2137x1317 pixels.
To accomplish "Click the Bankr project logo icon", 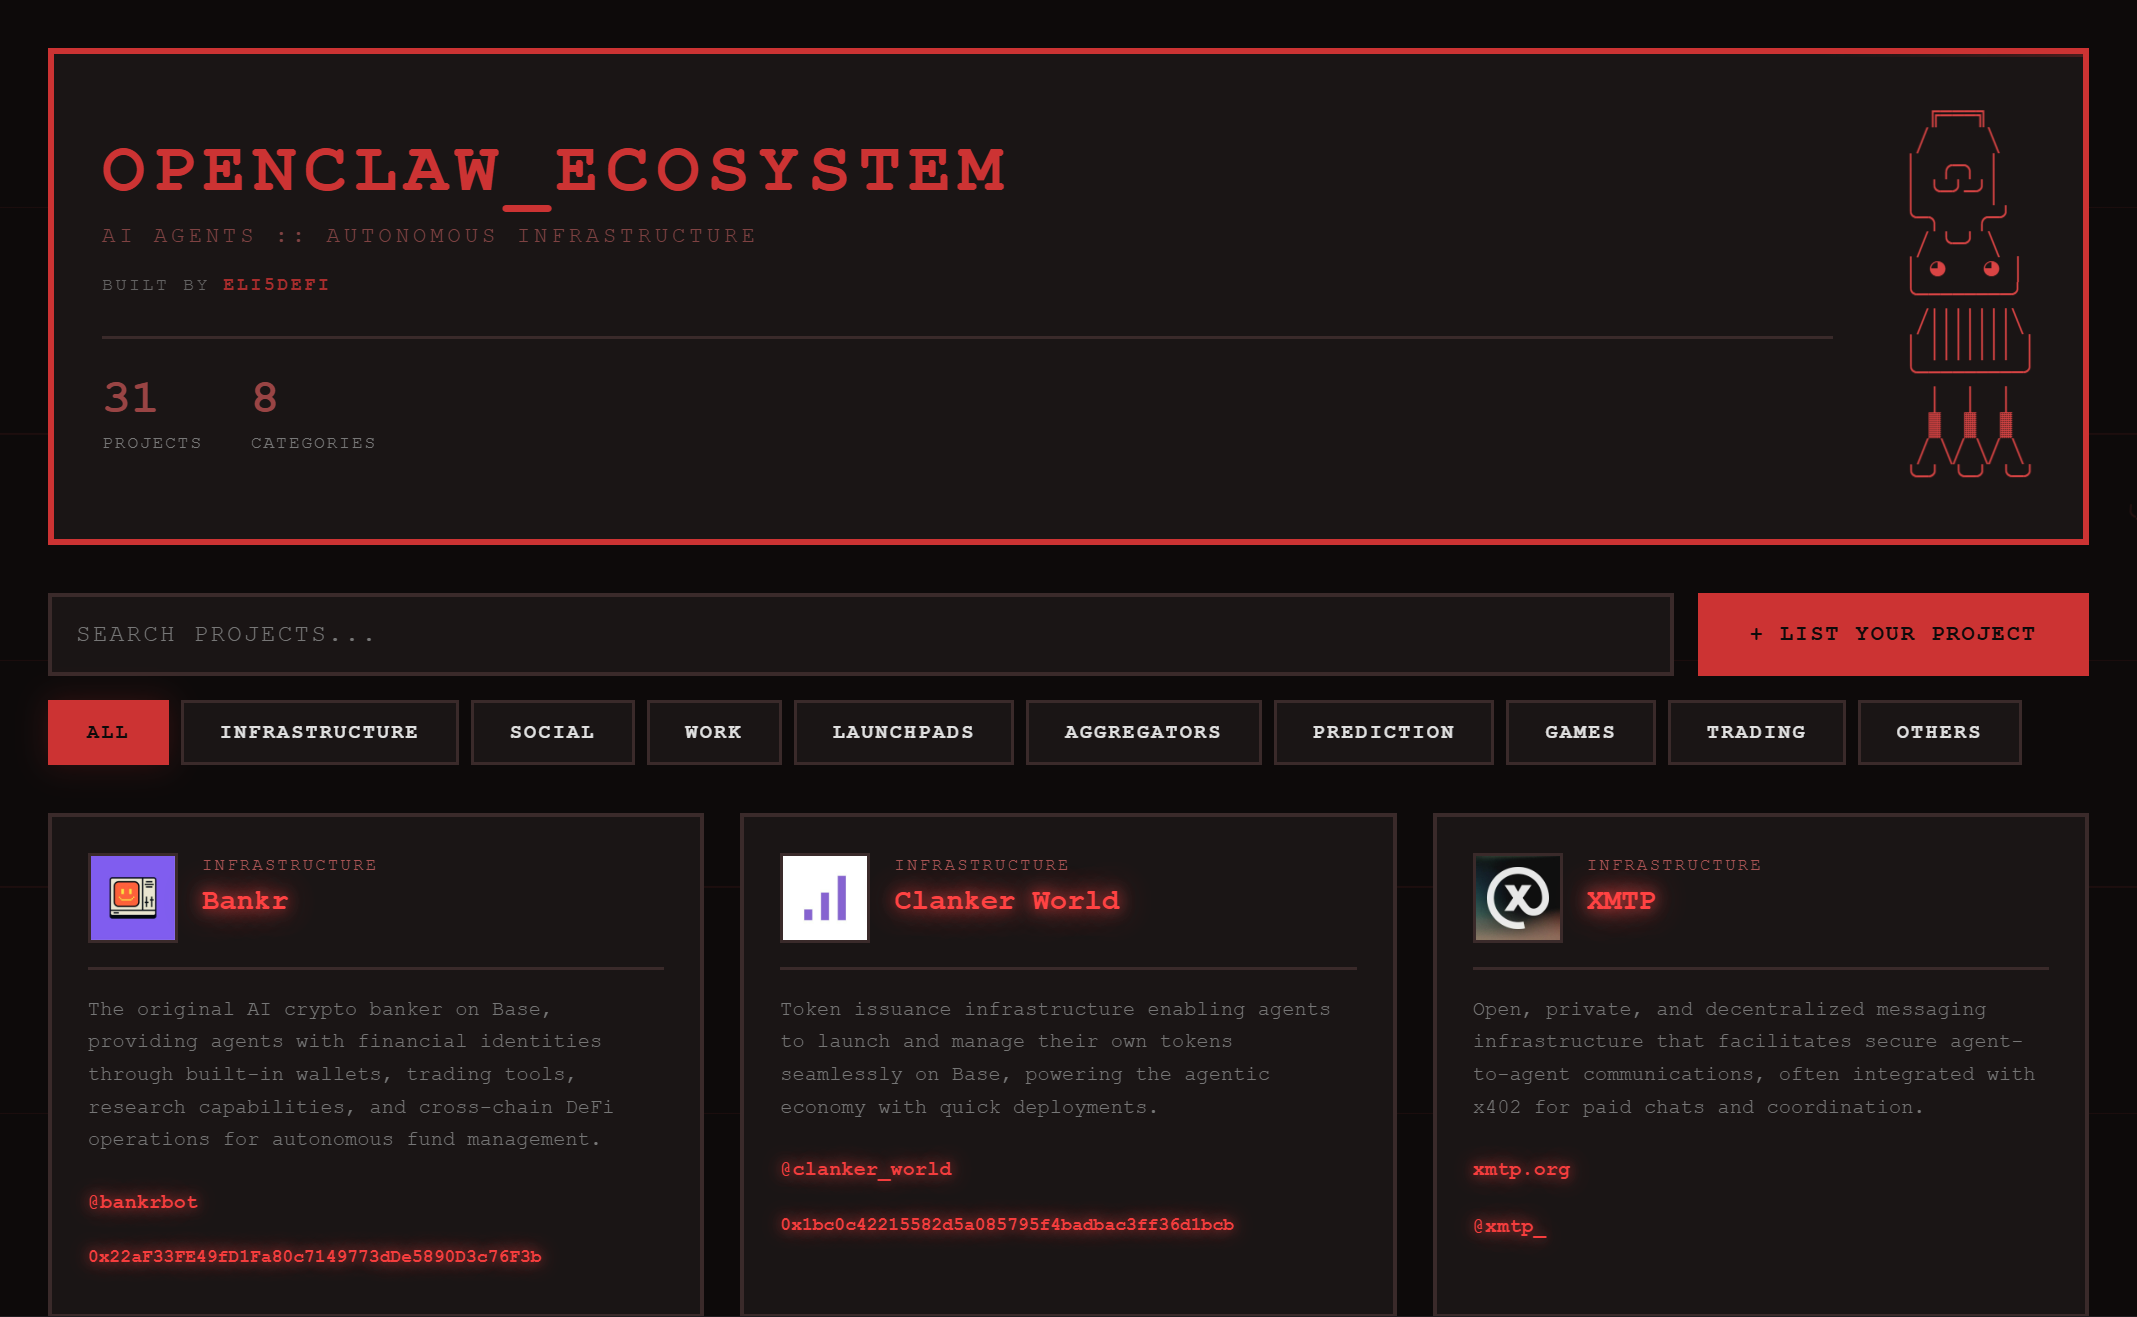I will 133,897.
